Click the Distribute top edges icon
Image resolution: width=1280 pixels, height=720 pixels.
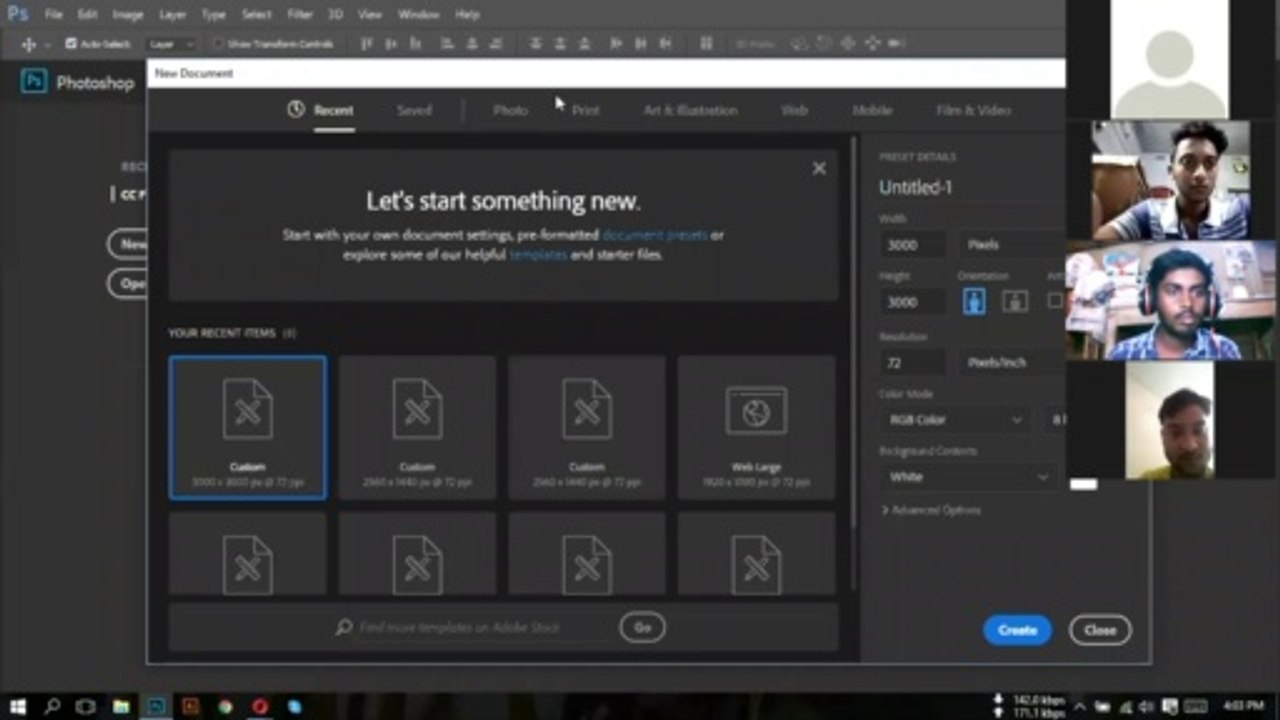point(536,44)
